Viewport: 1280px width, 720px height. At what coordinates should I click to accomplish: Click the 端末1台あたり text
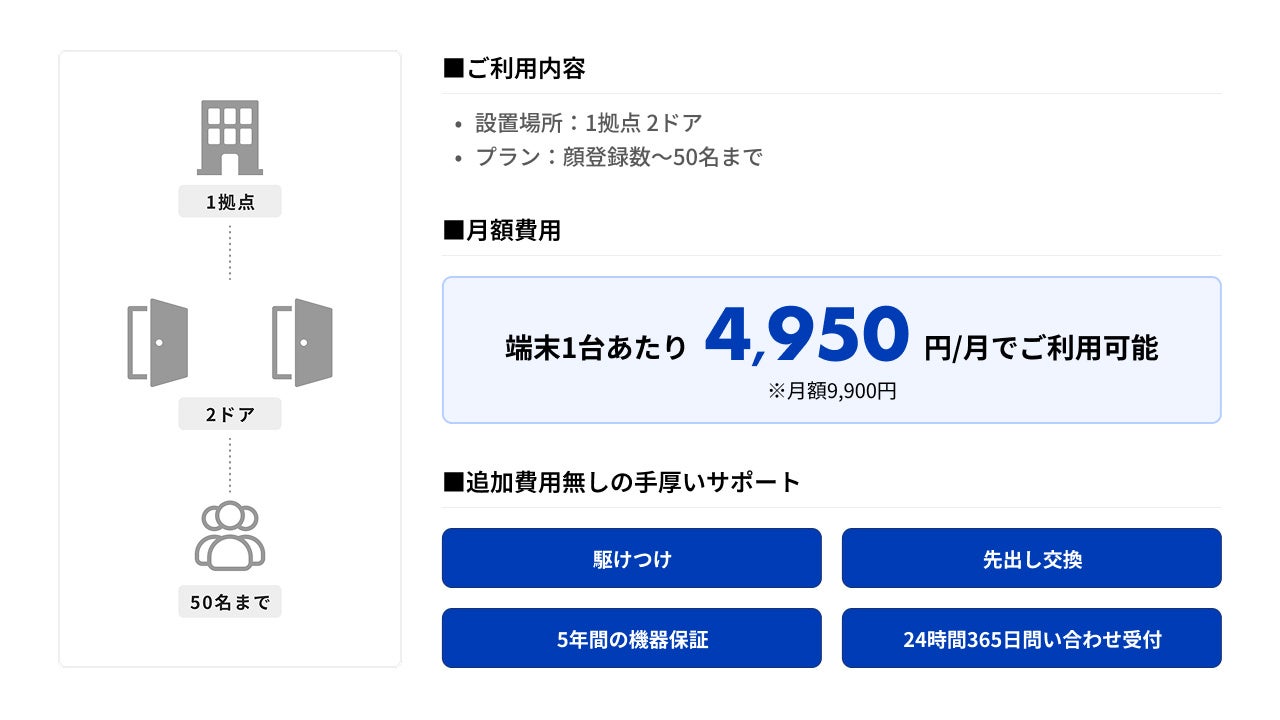[597, 347]
